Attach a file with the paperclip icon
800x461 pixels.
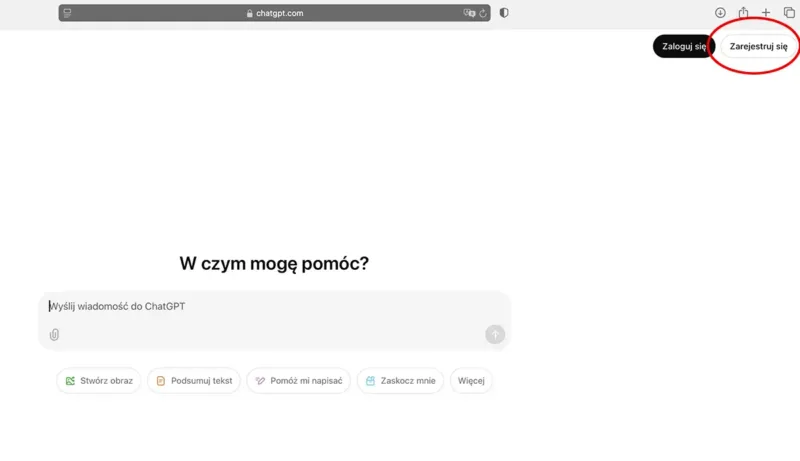[x=54, y=335]
